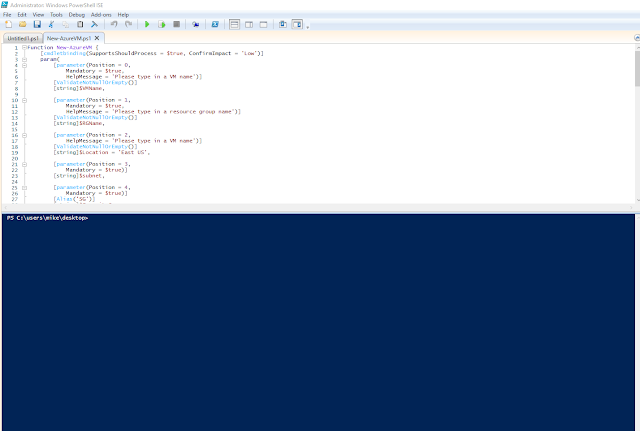Close the New-AzureVM.ps1 tab
This screenshot has height=431, width=640.
click(97, 38)
